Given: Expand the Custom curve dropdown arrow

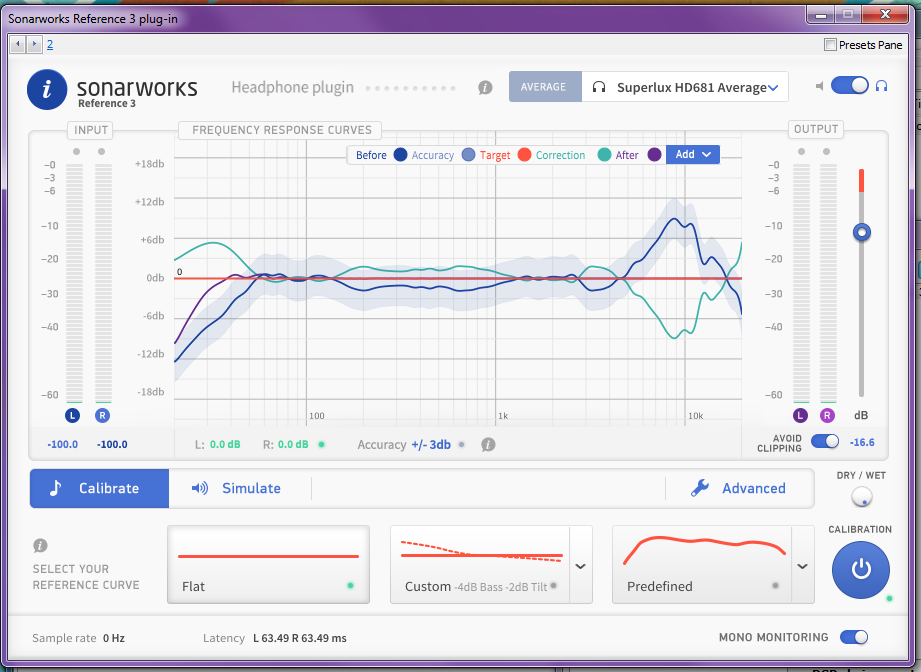Looking at the screenshot, I should point(580,566).
